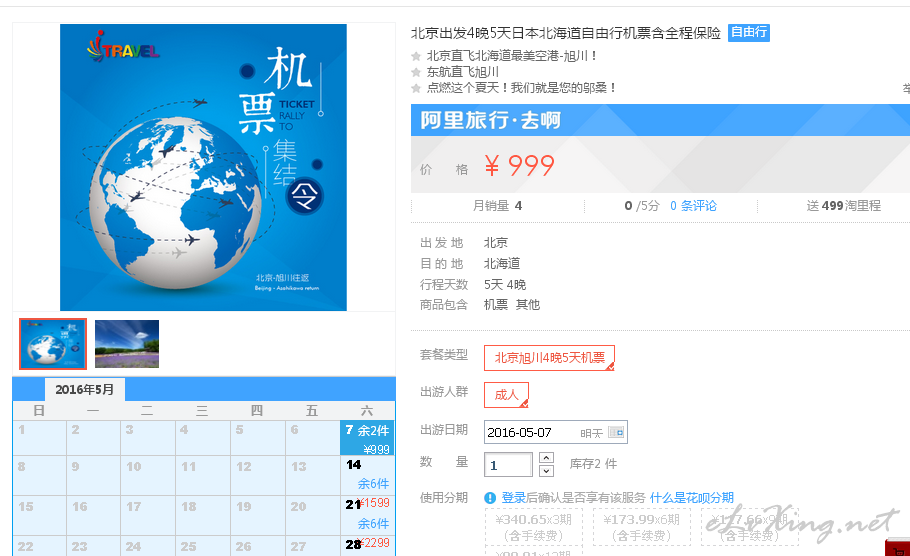Click the 自由行 tag
This screenshot has width=910, height=556.
coord(749,32)
